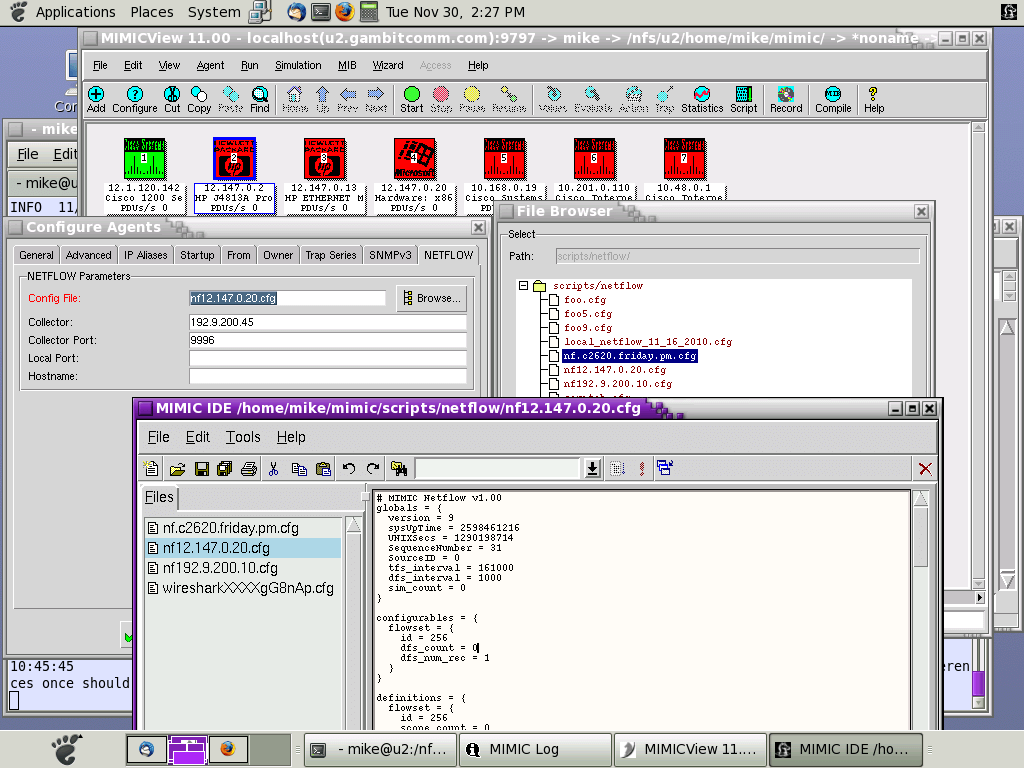Switch to mike@u2 terminal taskbar button
This screenshot has height=768, width=1024.
[x=381, y=750]
